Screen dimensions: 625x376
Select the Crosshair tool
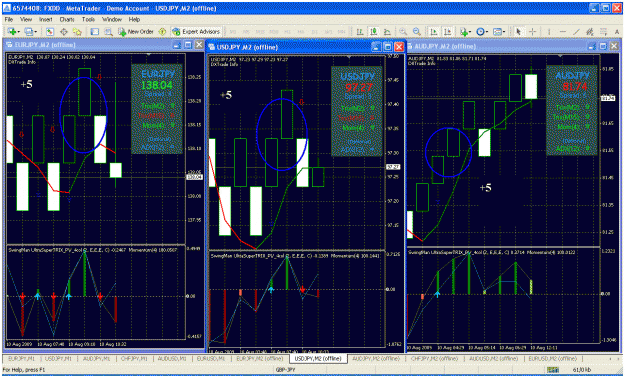[533, 31]
